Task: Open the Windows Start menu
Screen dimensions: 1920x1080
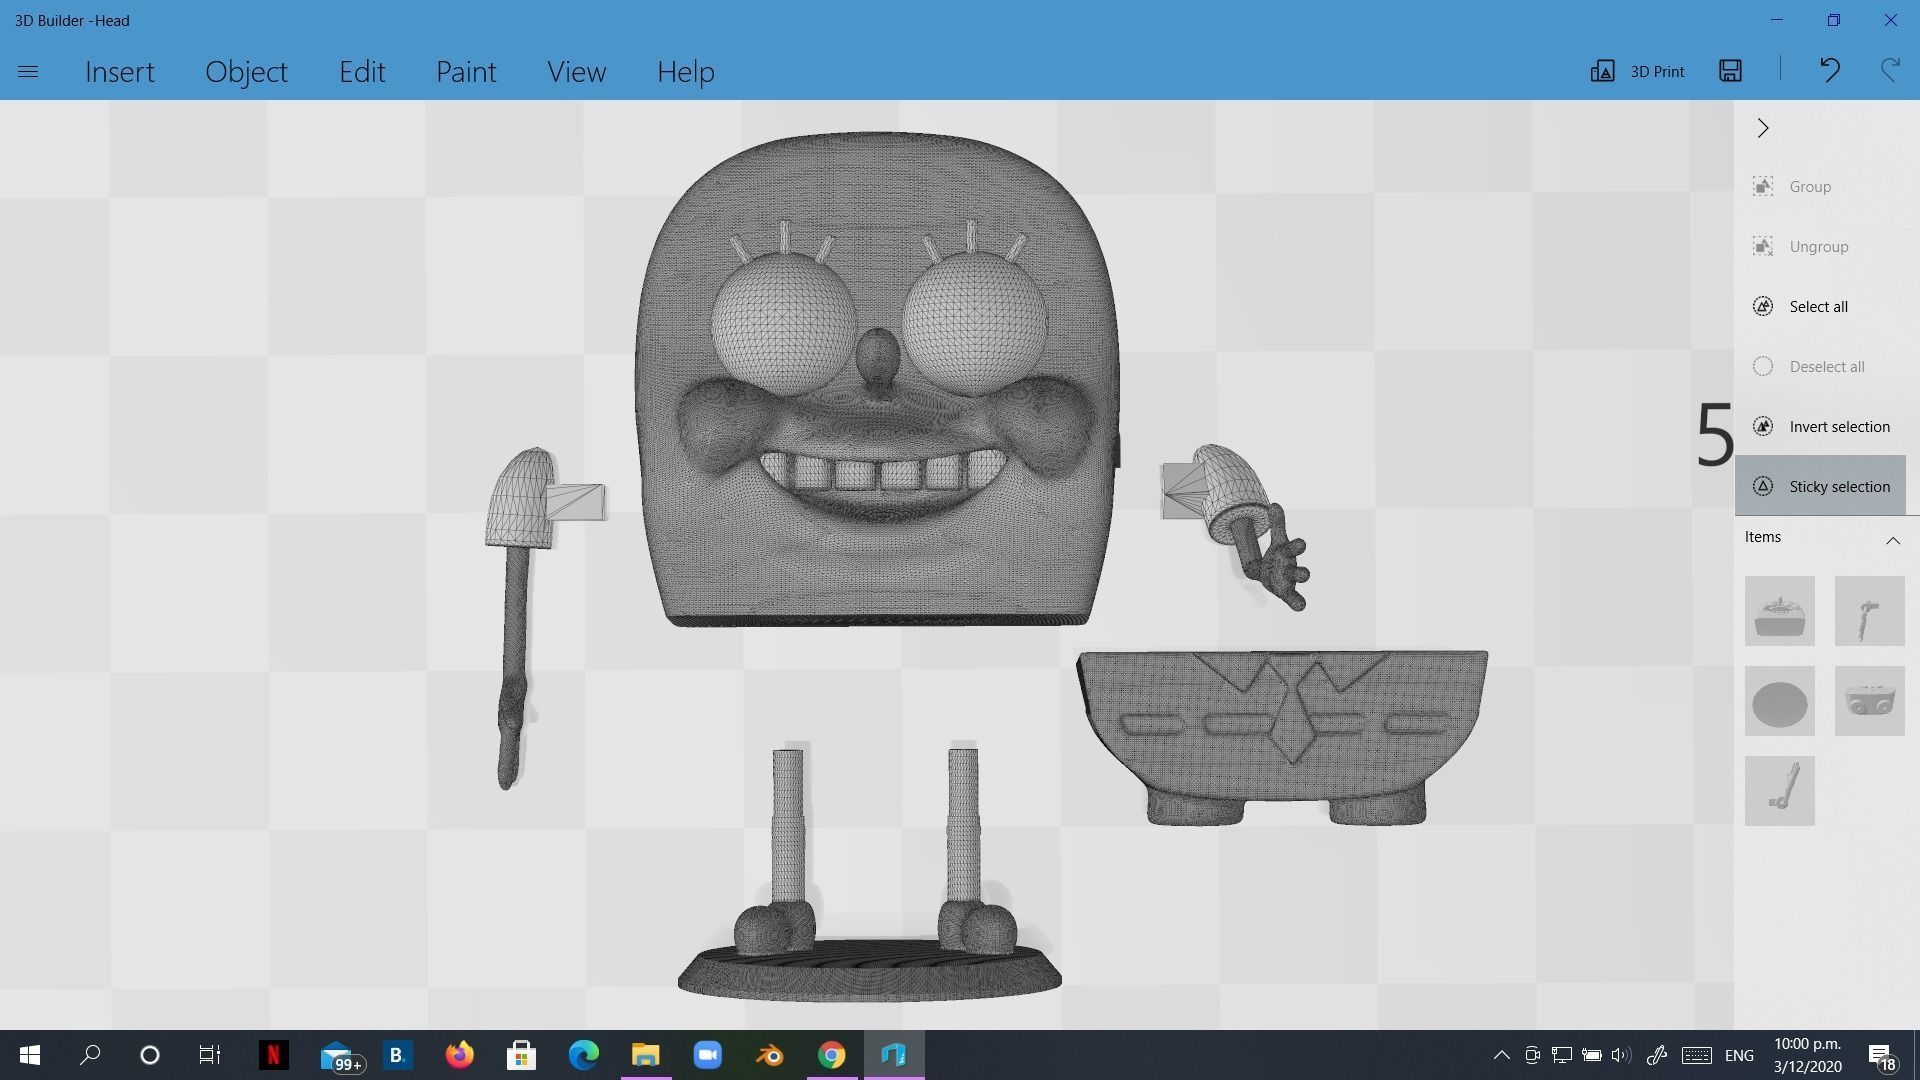Action: click(x=30, y=1055)
